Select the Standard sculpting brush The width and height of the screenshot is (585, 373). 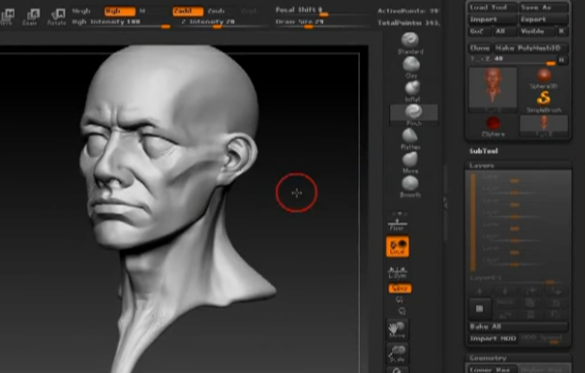coord(410,43)
